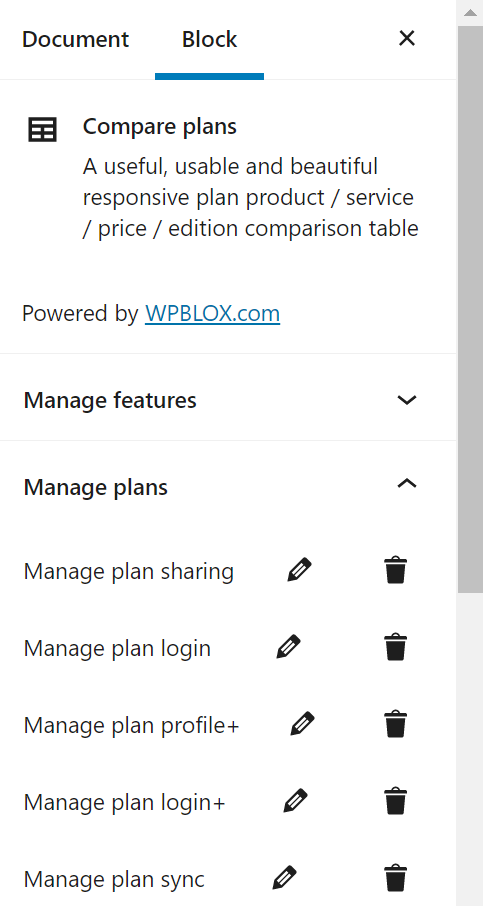This screenshot has height=906, width=483.
Task: Edit the Manage plan profile+ entry
Action: coord(302,724)
